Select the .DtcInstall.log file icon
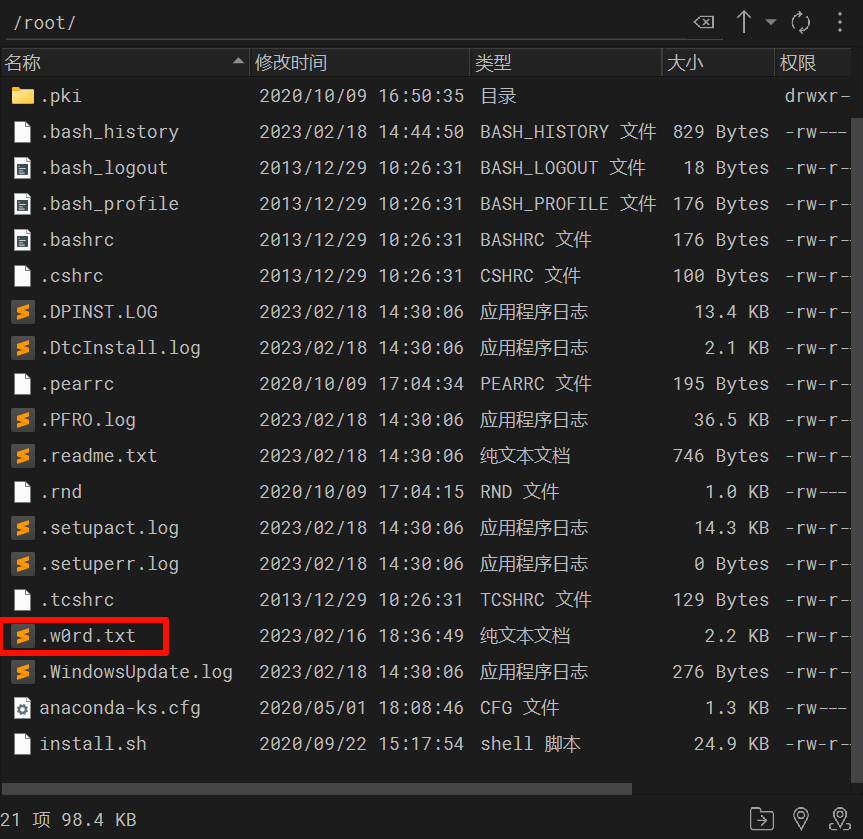 (x=23, y=348)
